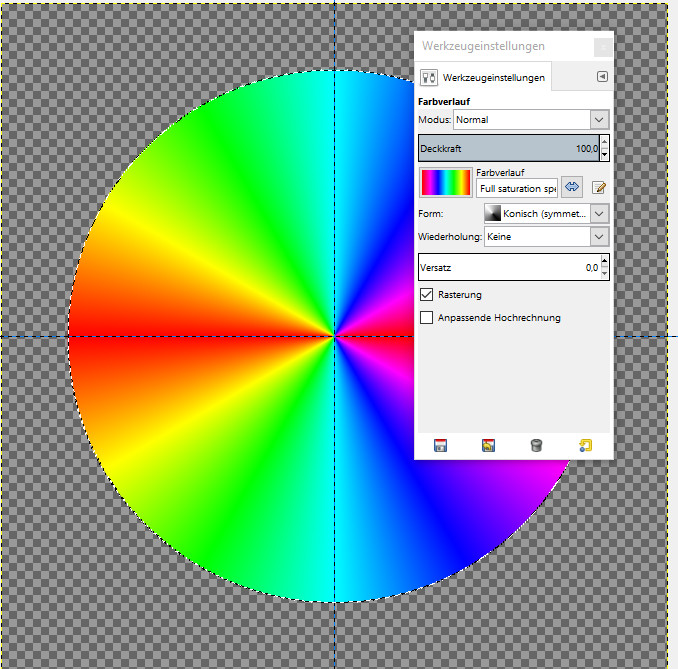Click the tab configuration arrow button

coord(602,77)
